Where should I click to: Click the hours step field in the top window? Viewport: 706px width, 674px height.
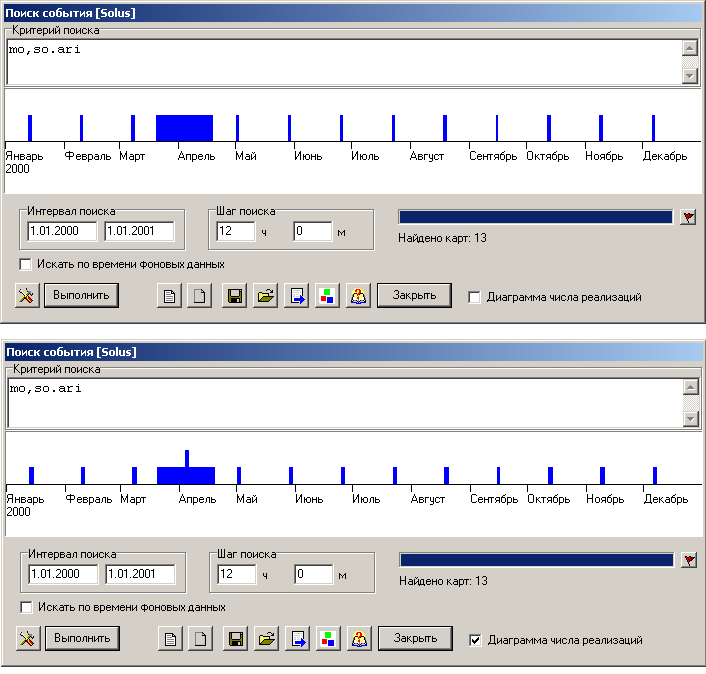(x=235, y=231)
